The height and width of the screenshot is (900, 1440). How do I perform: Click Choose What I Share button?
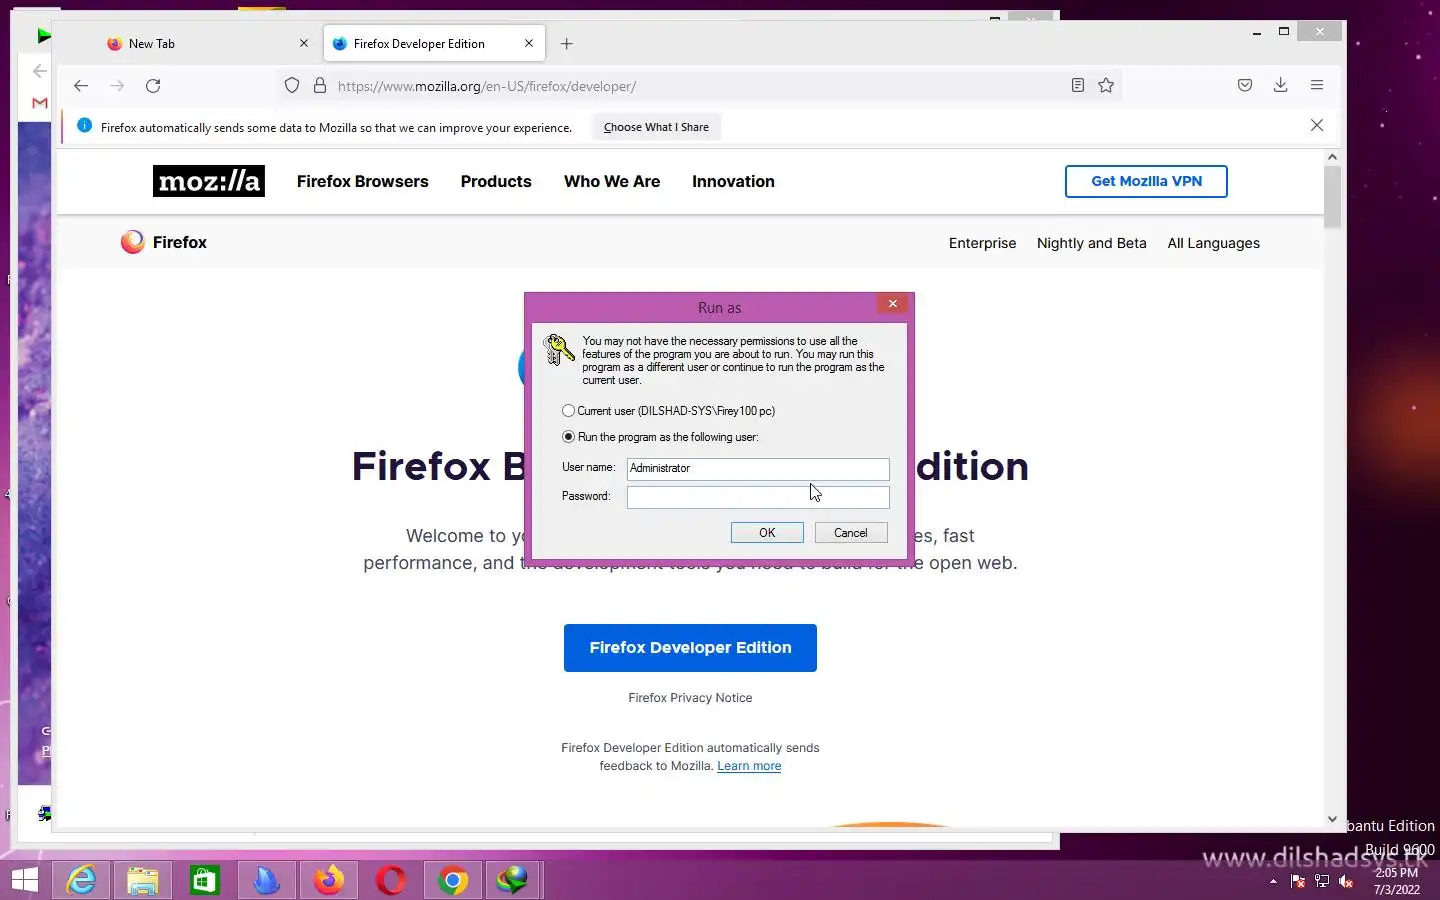656,127
